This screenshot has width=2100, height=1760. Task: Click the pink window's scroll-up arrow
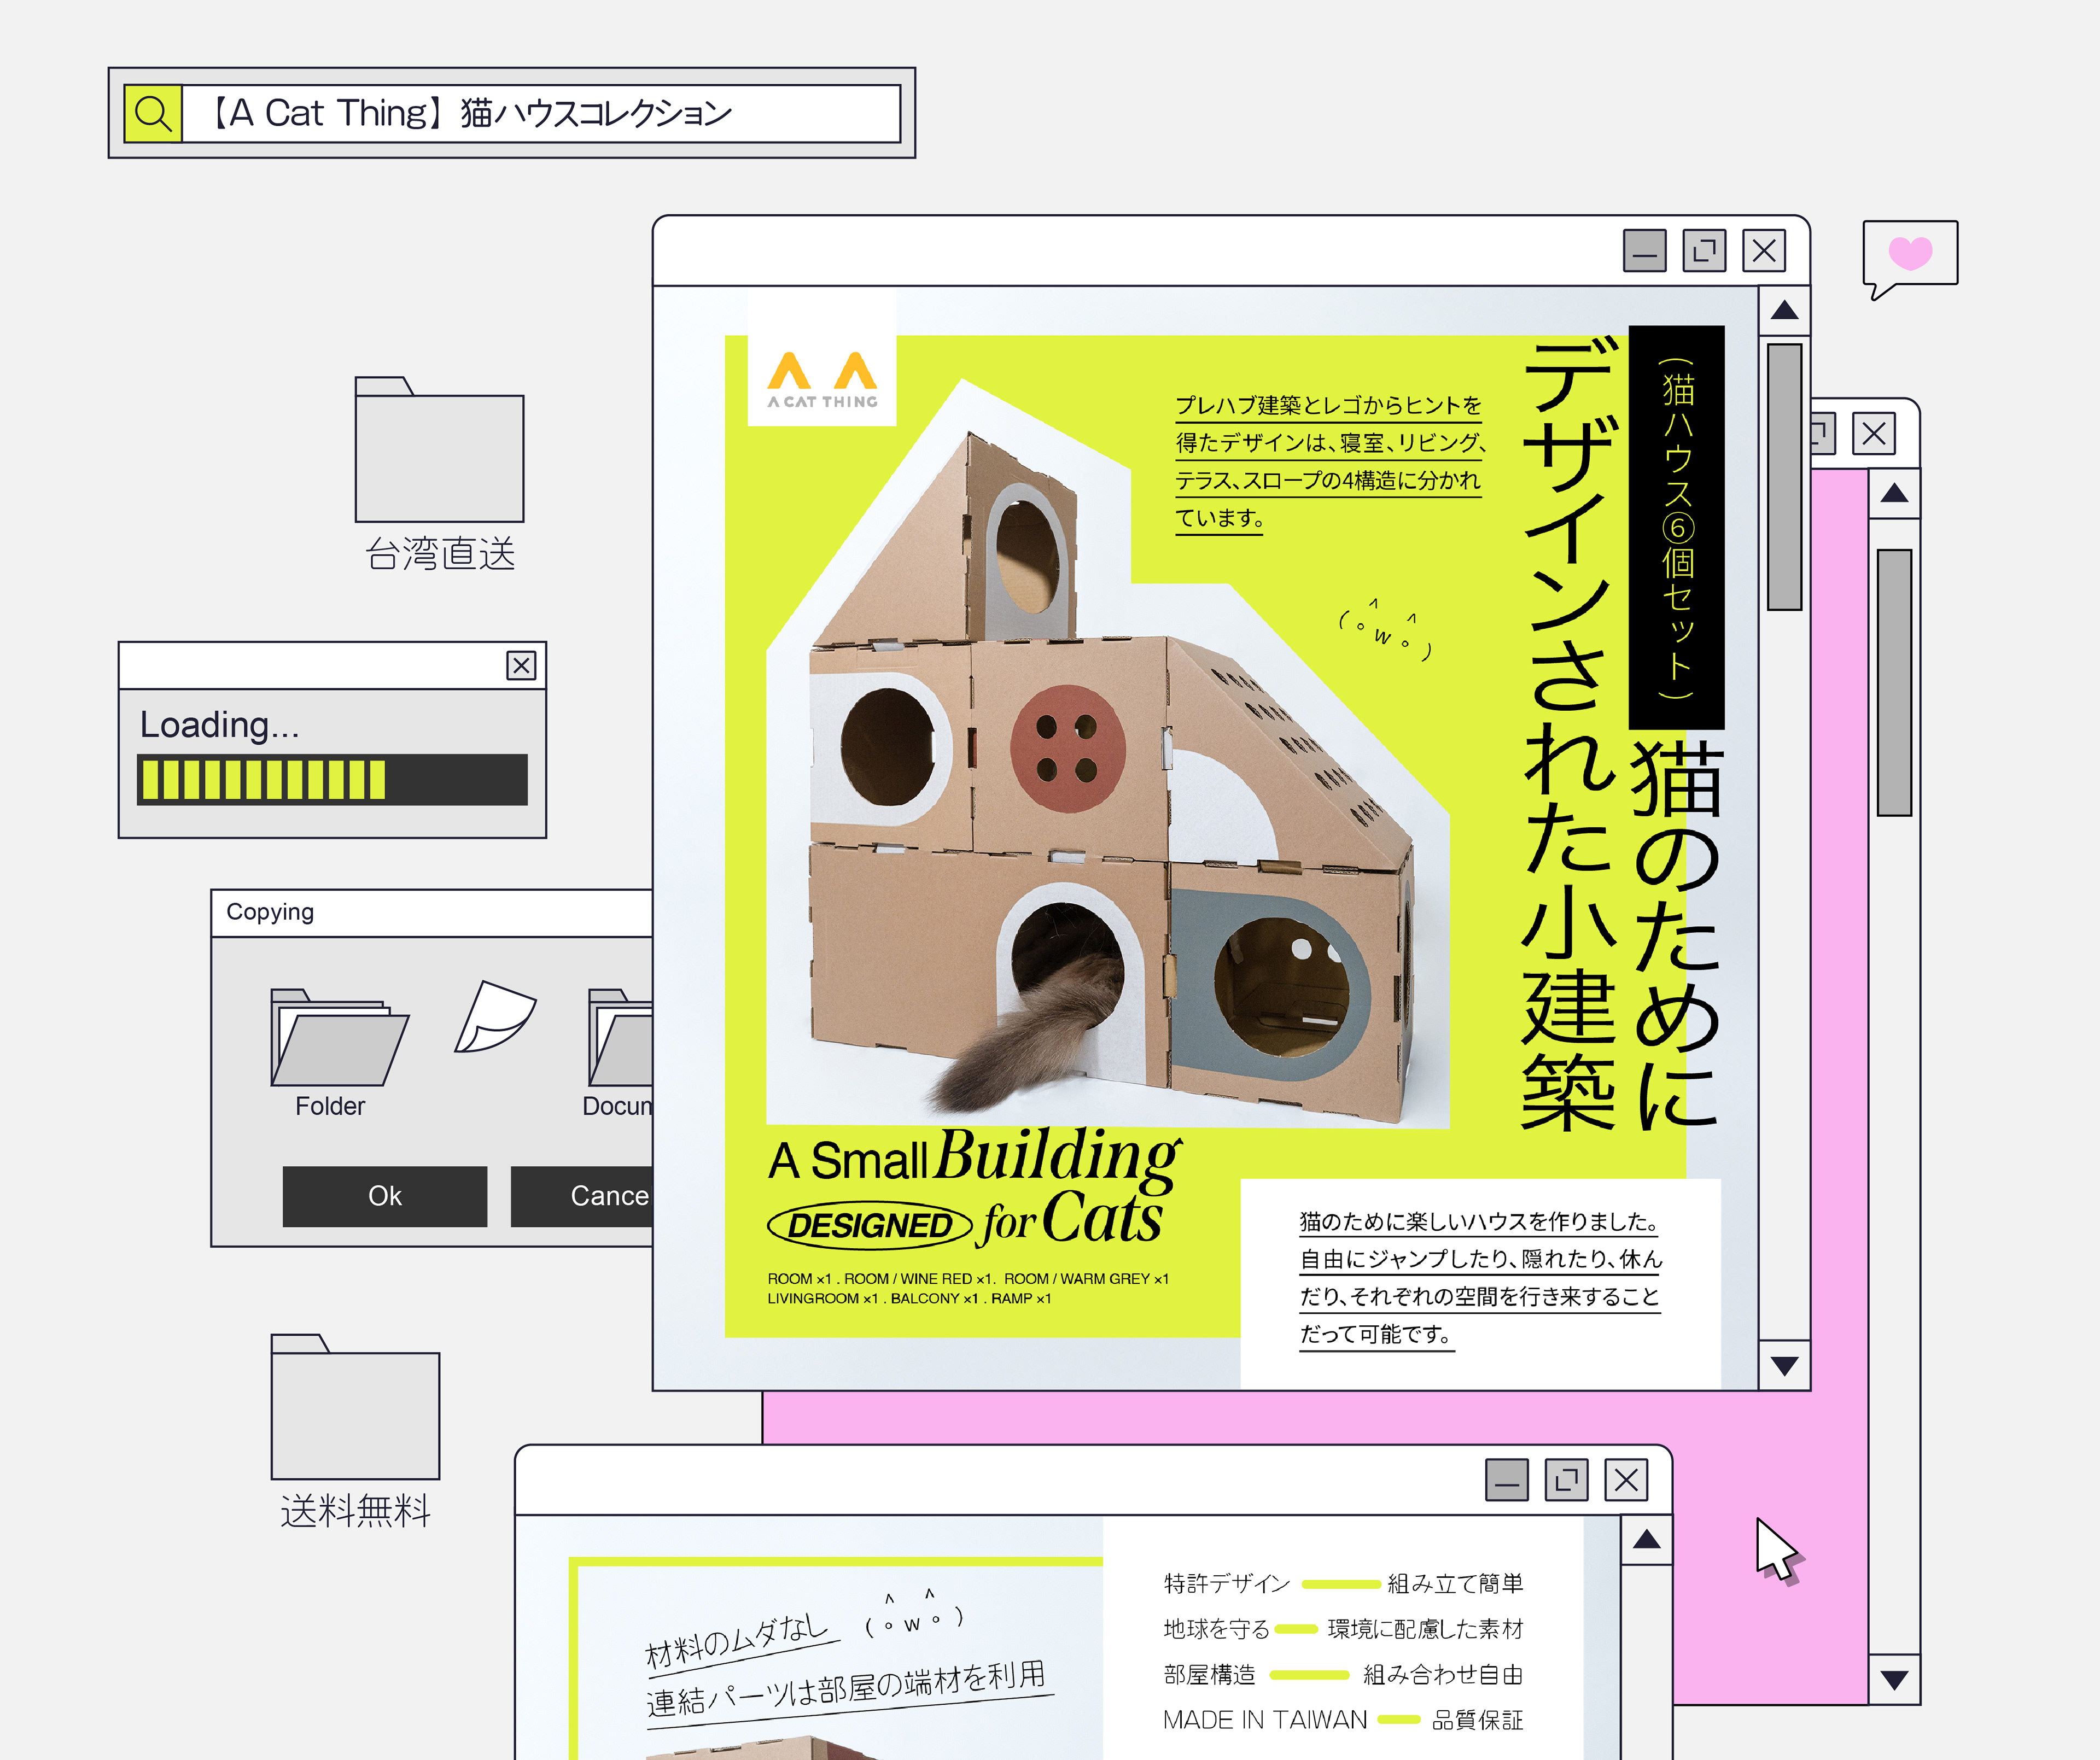tap(1894, 493)
